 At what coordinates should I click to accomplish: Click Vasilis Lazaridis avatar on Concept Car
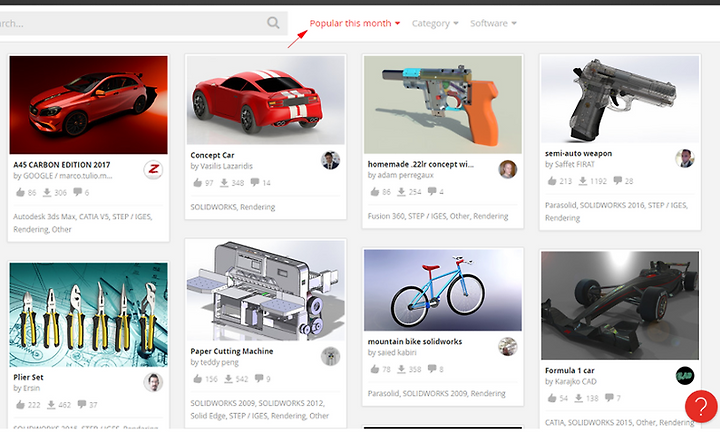point(330,161)
